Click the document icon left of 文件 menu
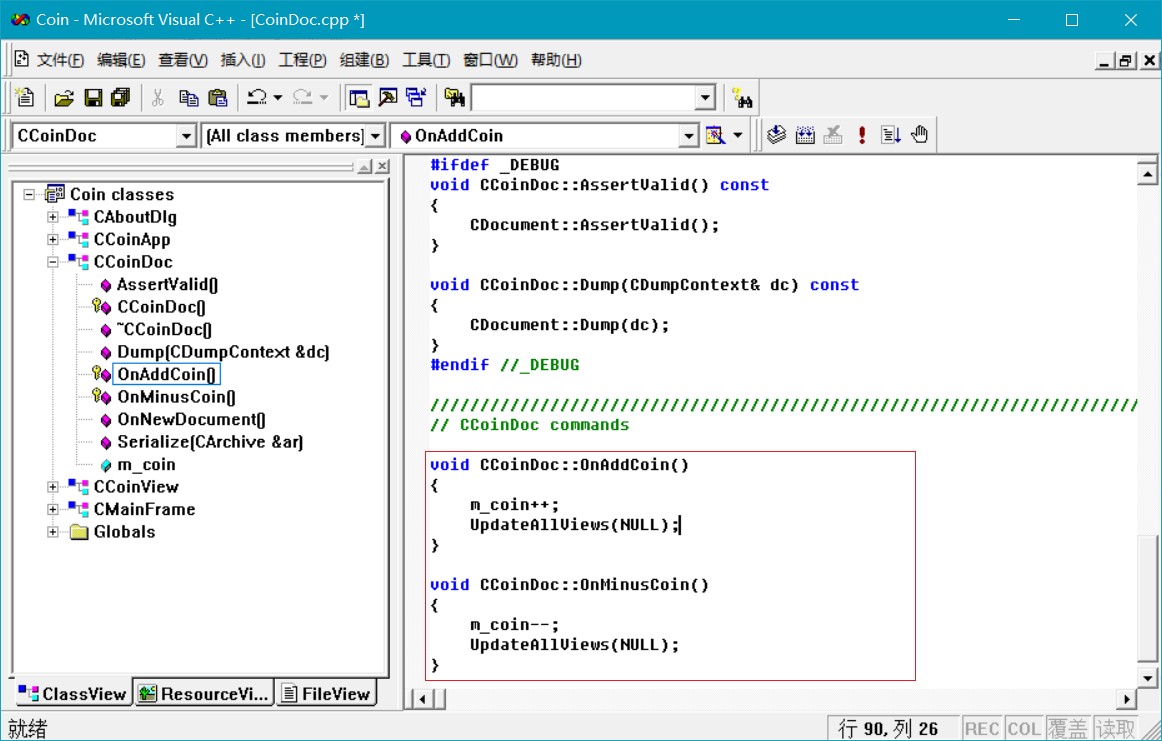 (21, 59)
